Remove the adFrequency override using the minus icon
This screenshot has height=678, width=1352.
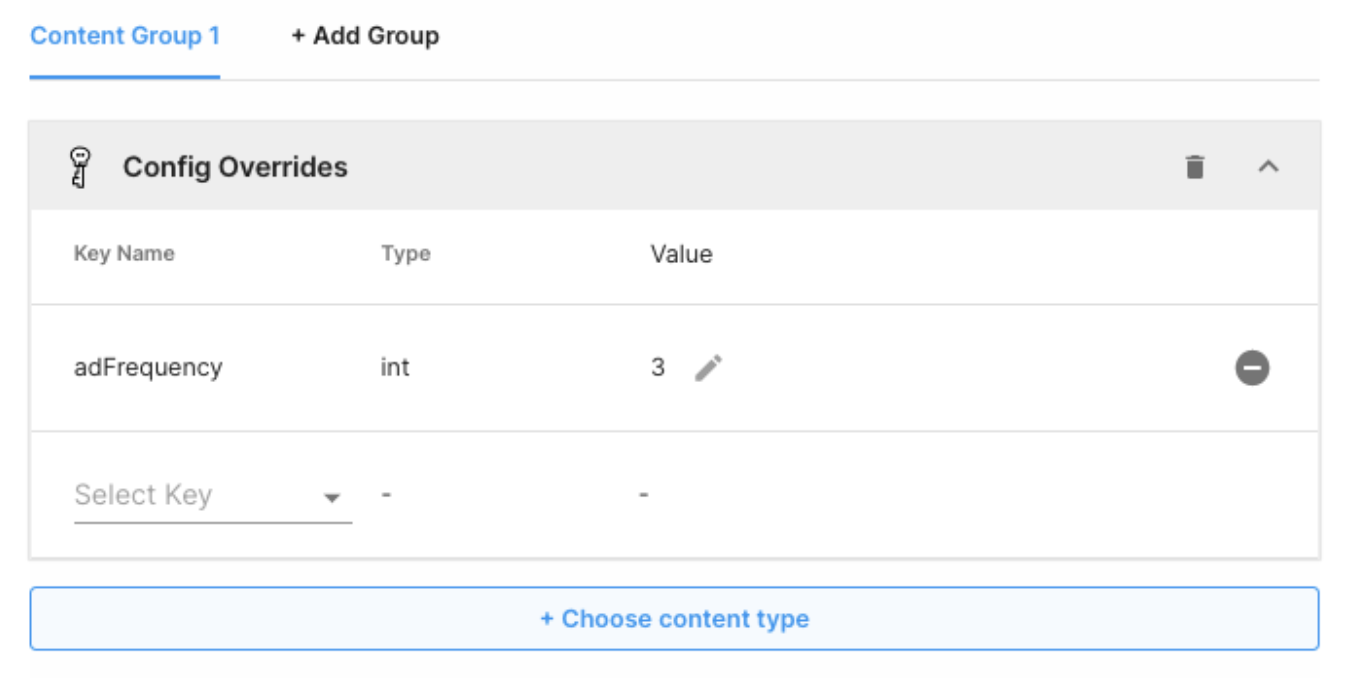(x=1252, y=368)
